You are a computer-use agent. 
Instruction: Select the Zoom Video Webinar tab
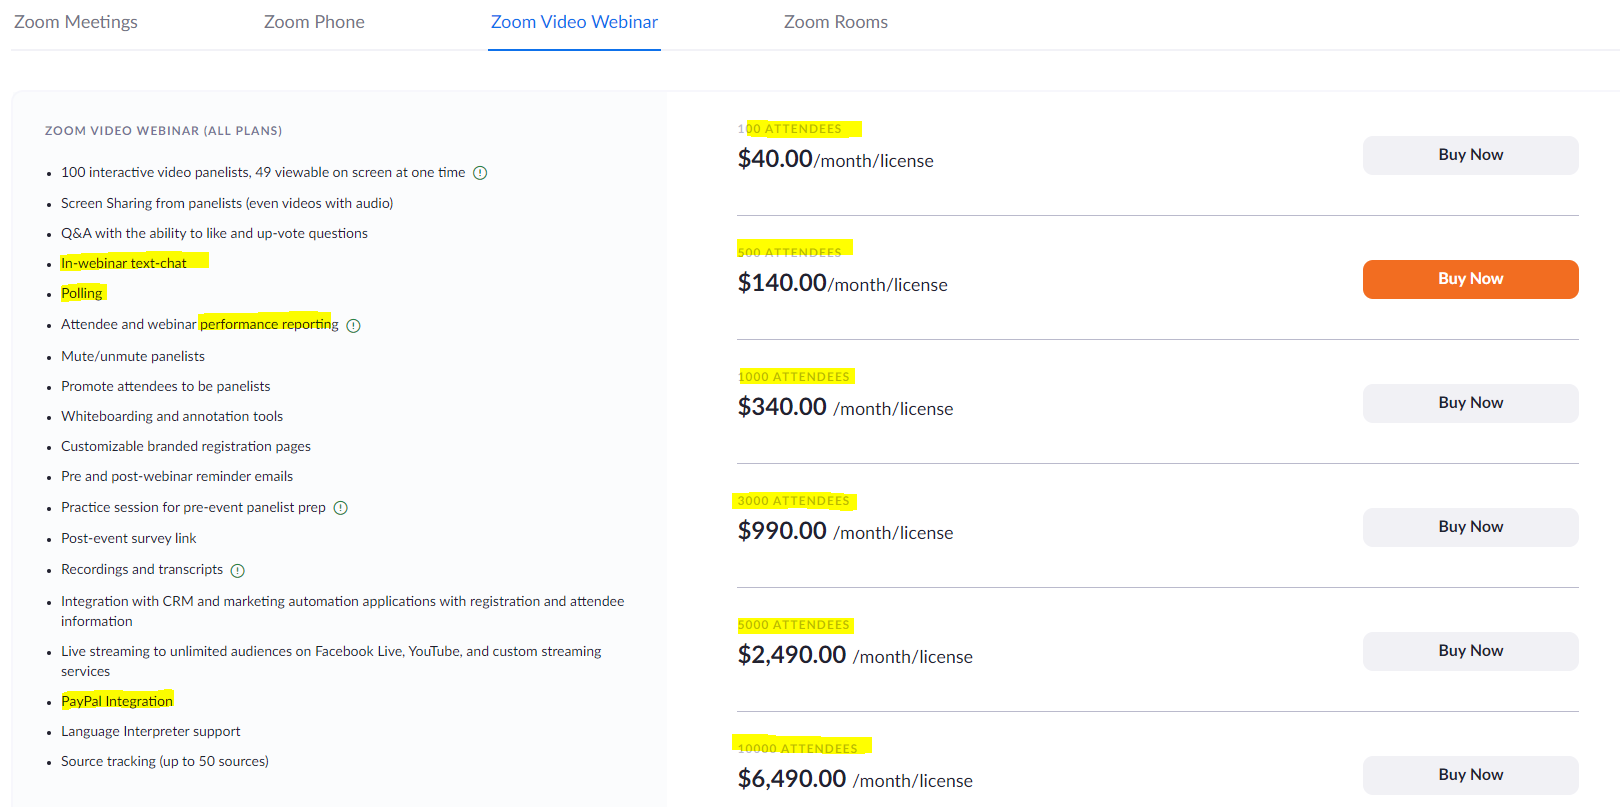pos(574,22)
